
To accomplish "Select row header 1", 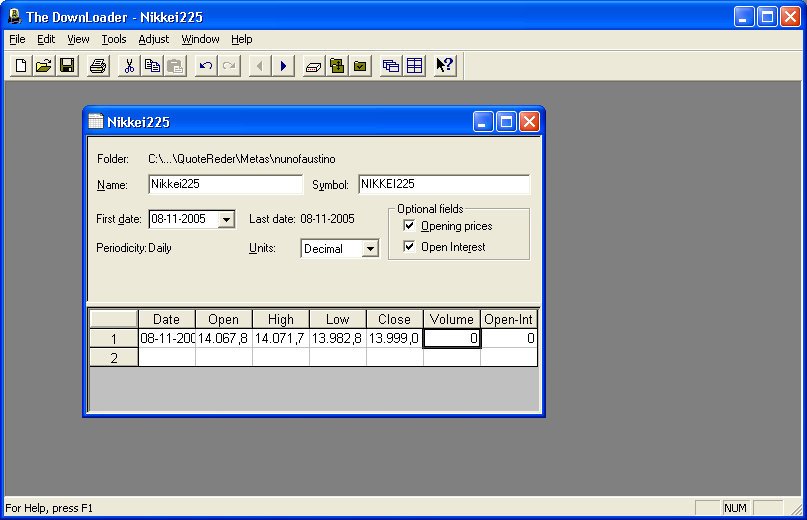I will [114, 339].
